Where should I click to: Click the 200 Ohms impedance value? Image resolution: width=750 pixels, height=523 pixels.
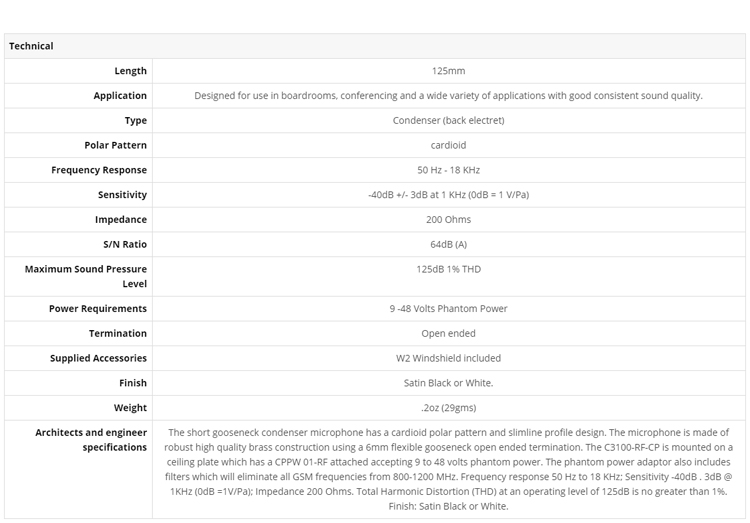tap(448, 220)
